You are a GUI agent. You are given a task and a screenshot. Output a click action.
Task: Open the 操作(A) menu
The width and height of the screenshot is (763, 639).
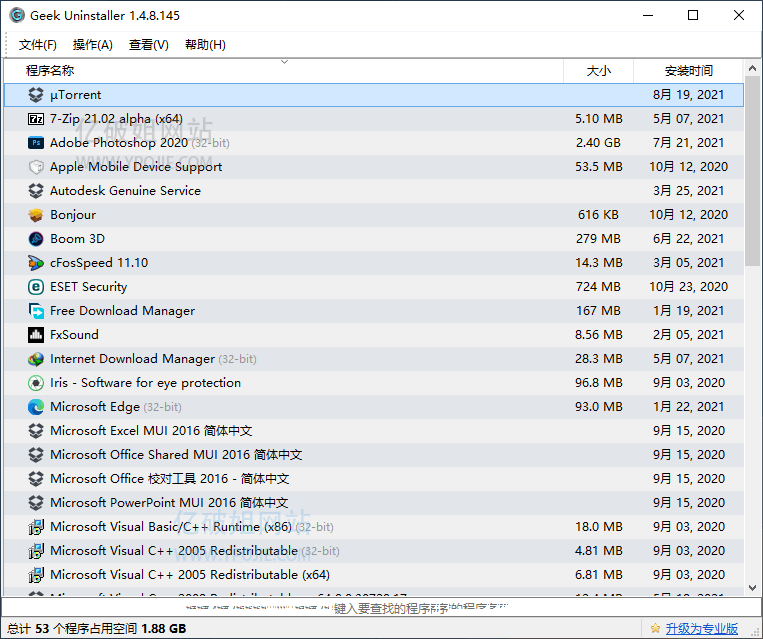coord(92,45)
